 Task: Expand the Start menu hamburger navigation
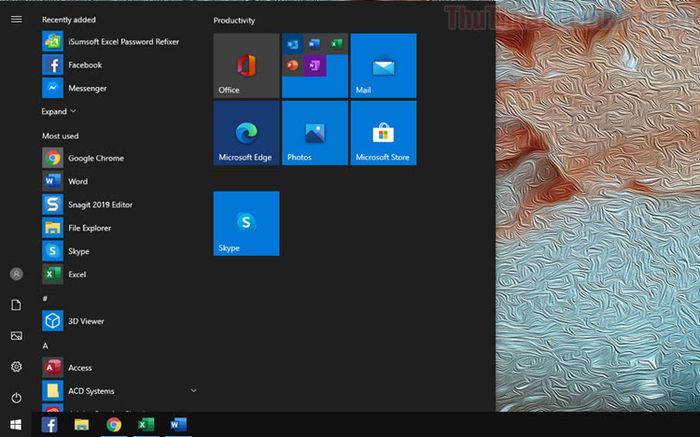point(16,19)
